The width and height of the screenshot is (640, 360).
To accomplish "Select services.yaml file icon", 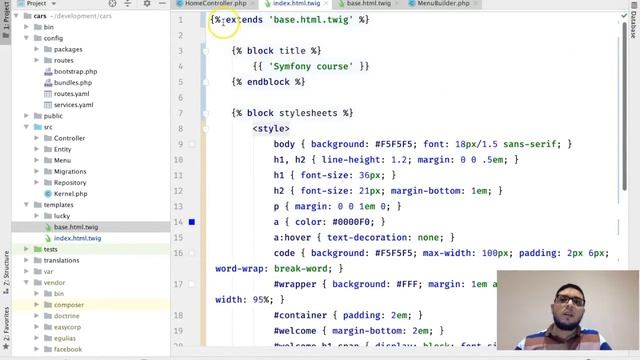I will (x=48, y=104).
